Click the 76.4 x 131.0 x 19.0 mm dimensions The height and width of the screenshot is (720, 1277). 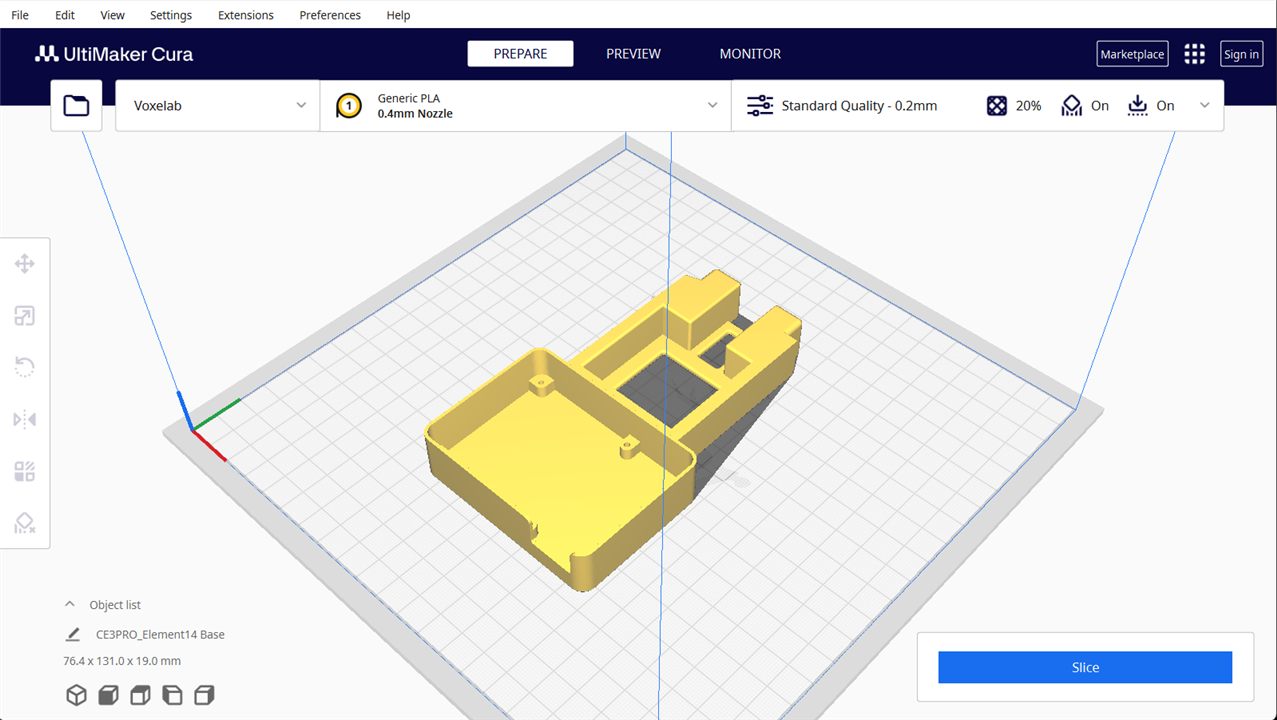pyautogui.click(x=122, y=661)
